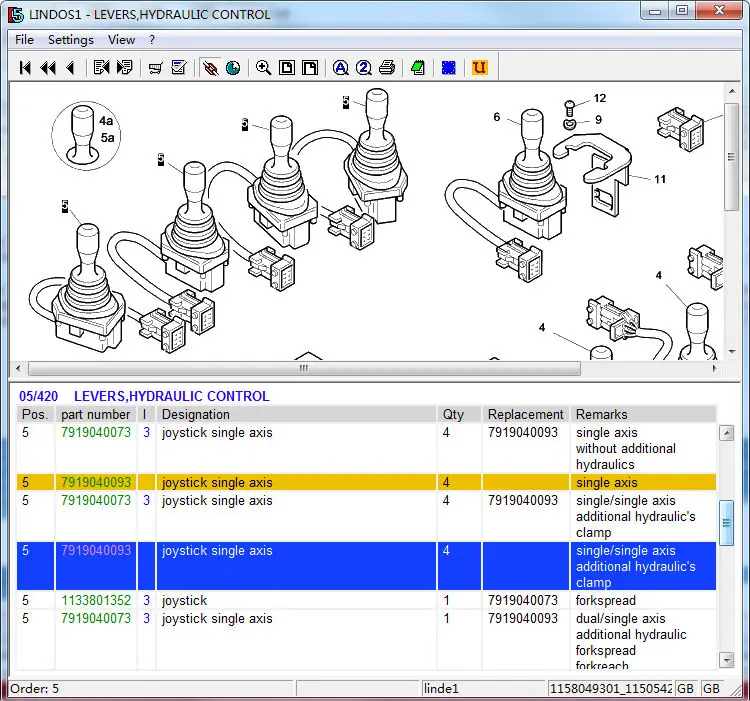This screenshot has height=701, width=750.
Task: Click previous list page icon
Action: pyautogui.click(x=101, y=67)
